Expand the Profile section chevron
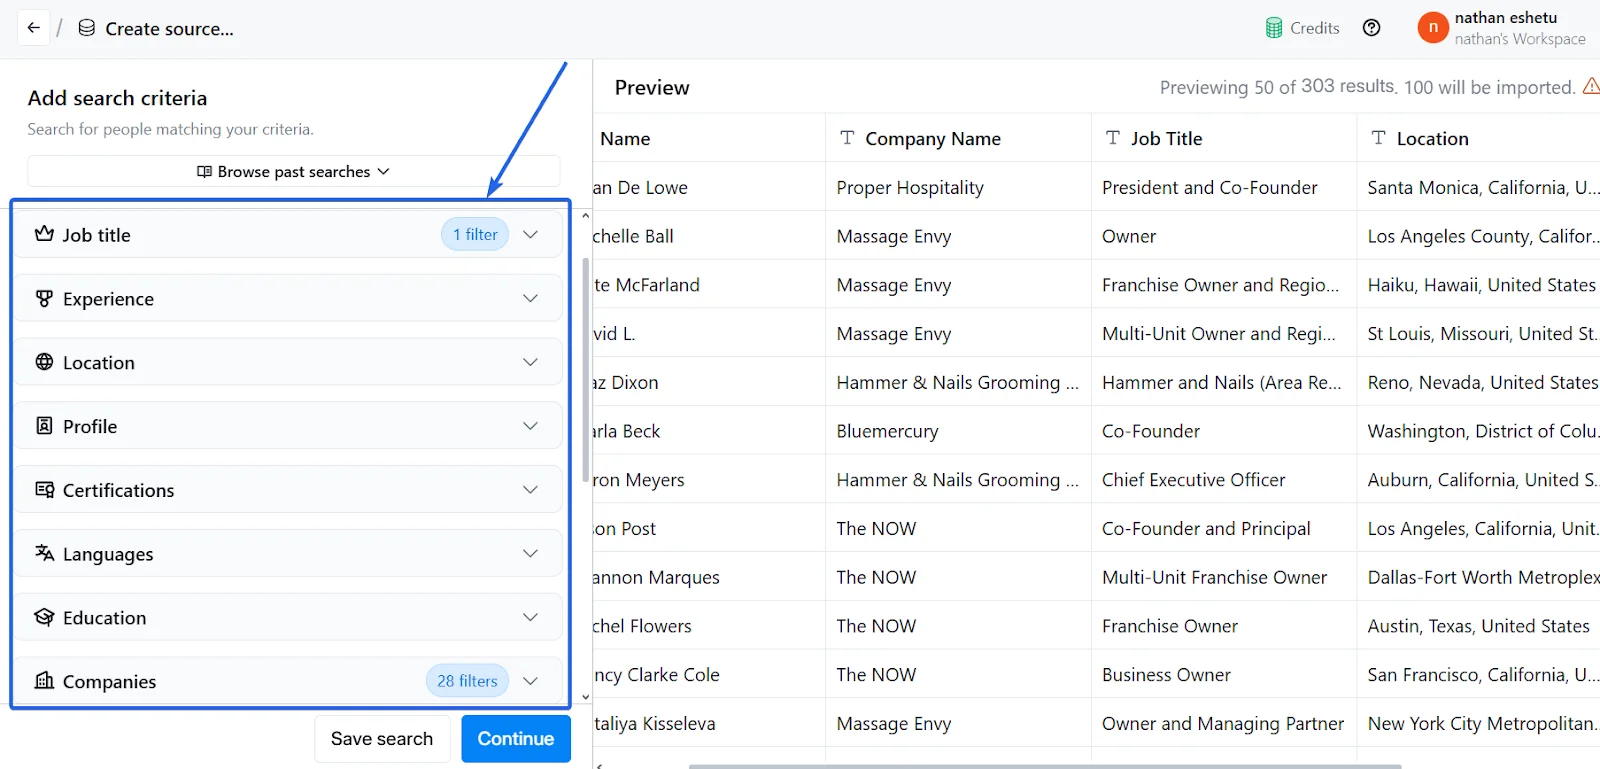Screen dimensions: 1600x769 [x=530, y=426]
